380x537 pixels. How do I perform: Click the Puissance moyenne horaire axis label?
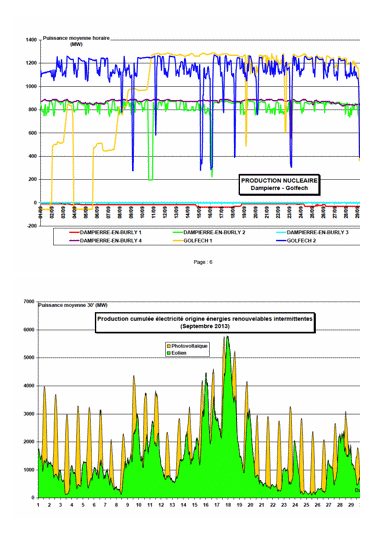(76, 38)
